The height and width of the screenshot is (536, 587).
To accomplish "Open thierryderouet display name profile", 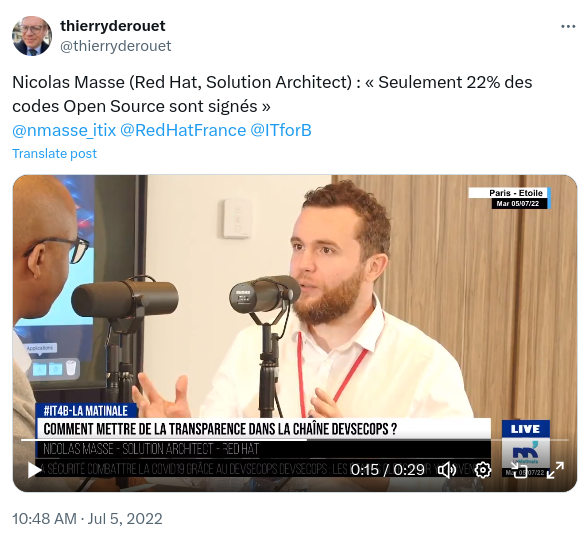I will 112,26.
